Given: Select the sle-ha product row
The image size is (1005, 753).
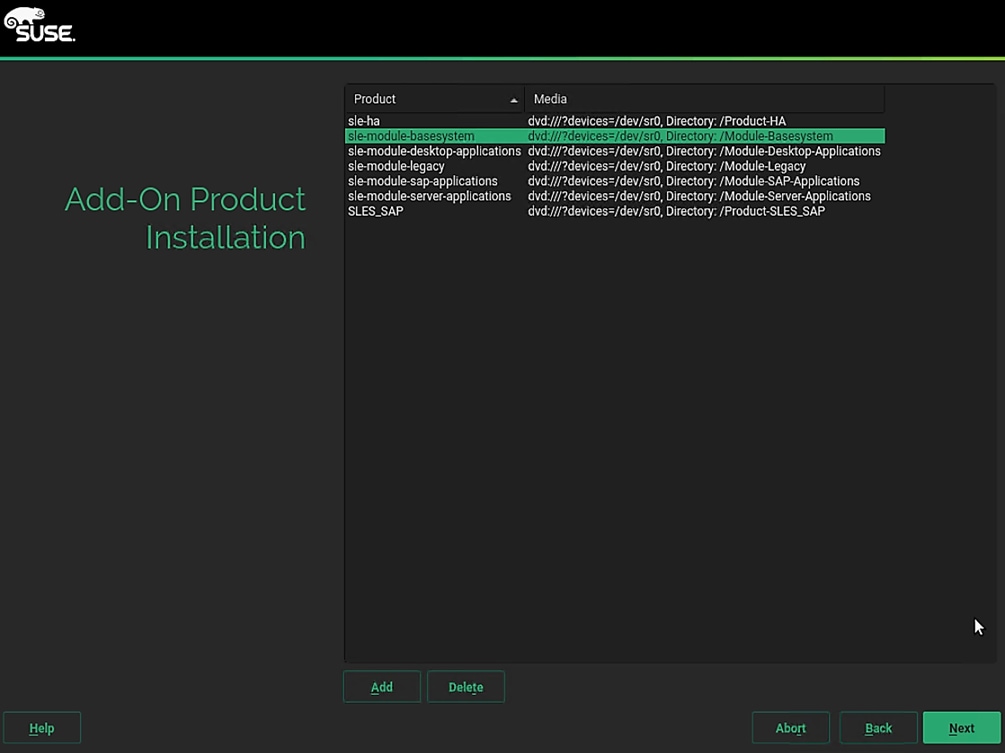Looking at the screenshot, I should pyautogui.click(x=615, y=121).
